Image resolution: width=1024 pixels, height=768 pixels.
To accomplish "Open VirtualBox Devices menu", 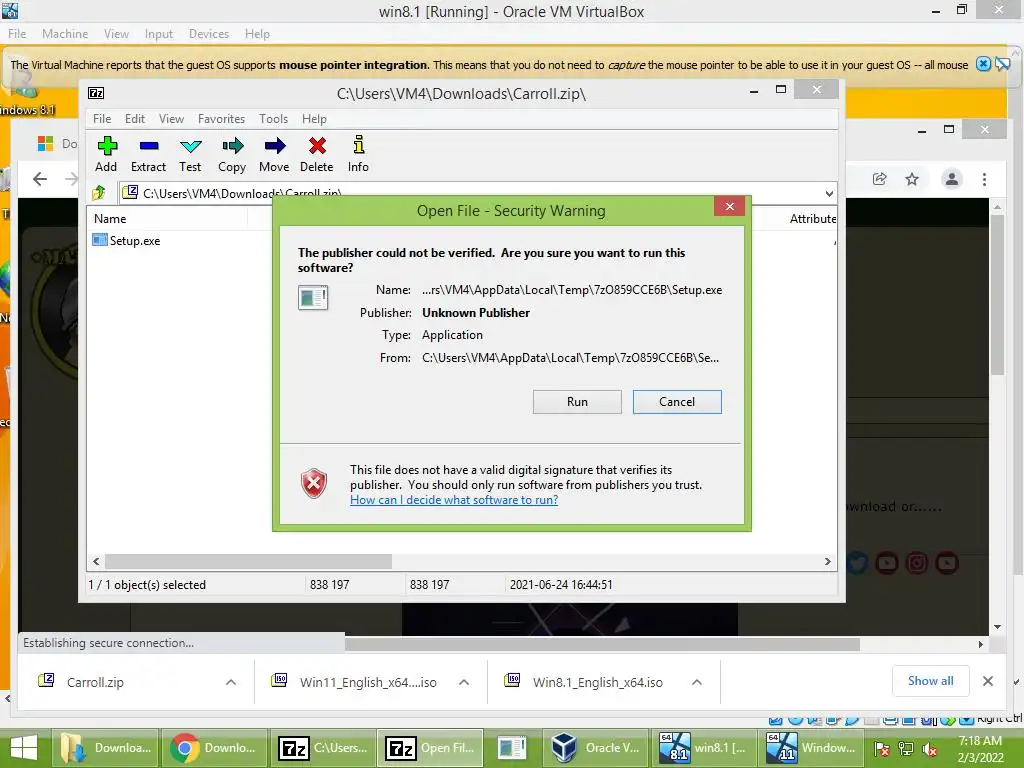I will [209, 34].
